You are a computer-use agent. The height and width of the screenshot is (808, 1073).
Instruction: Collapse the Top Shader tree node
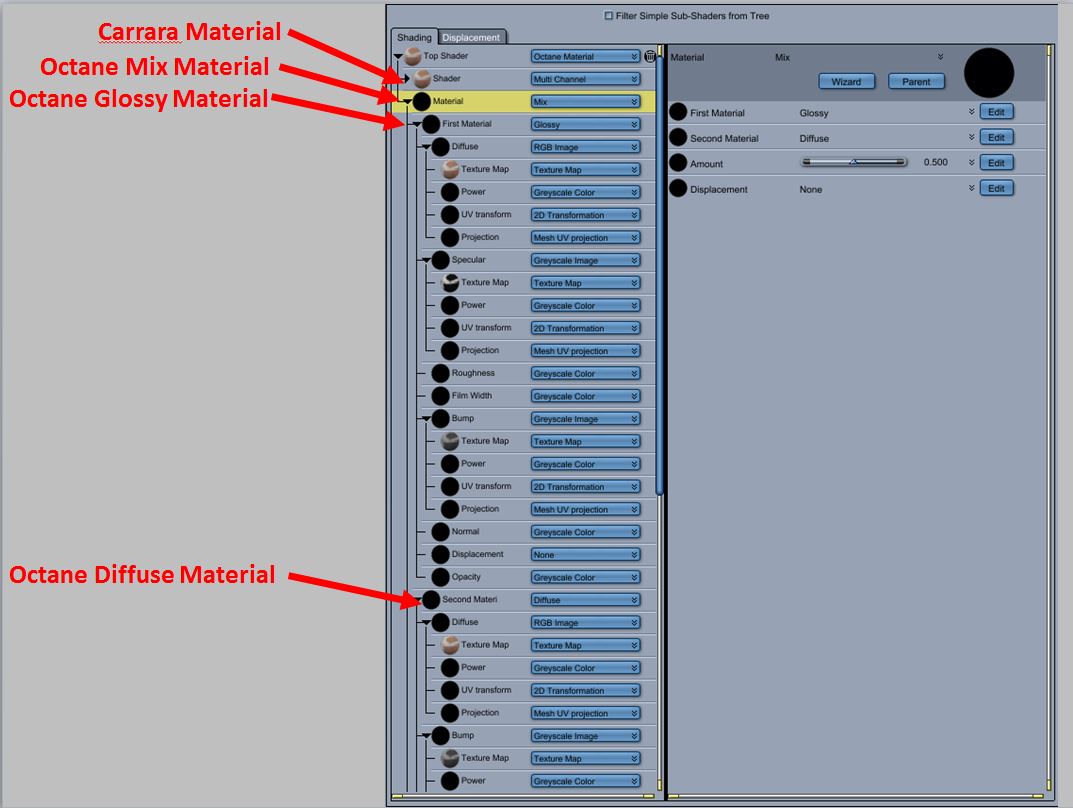pos(398,56)
